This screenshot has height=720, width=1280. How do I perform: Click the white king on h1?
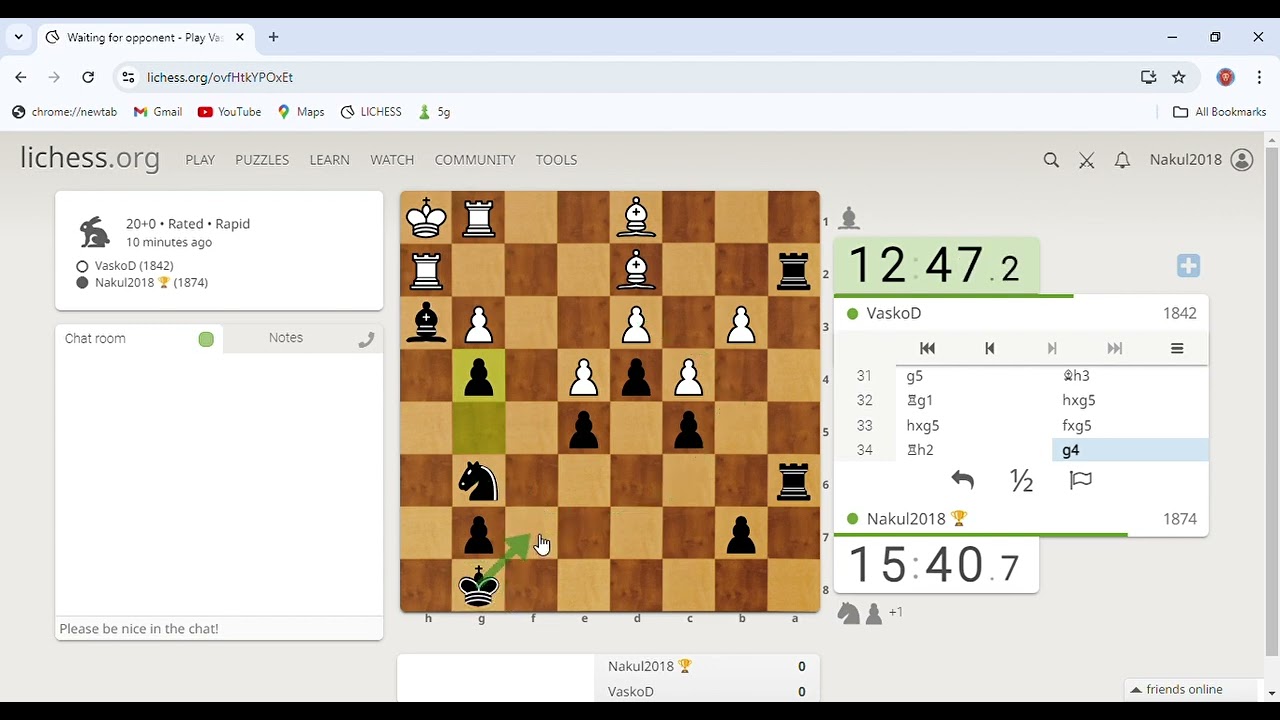(x=427, y=217)
